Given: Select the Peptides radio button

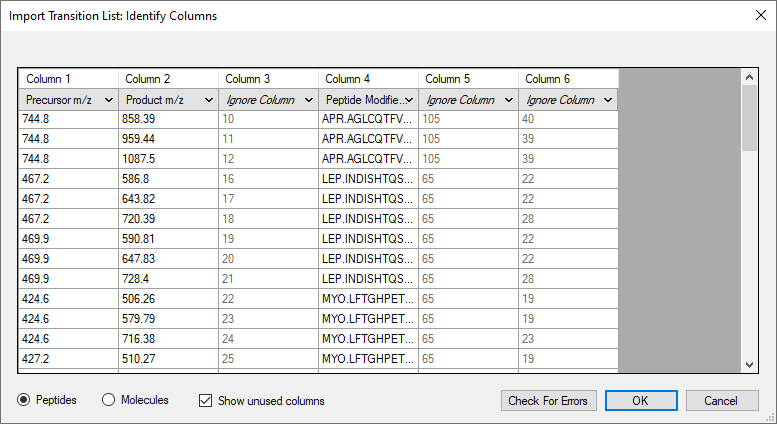Looking at the screenshot, I should [23, 400].
